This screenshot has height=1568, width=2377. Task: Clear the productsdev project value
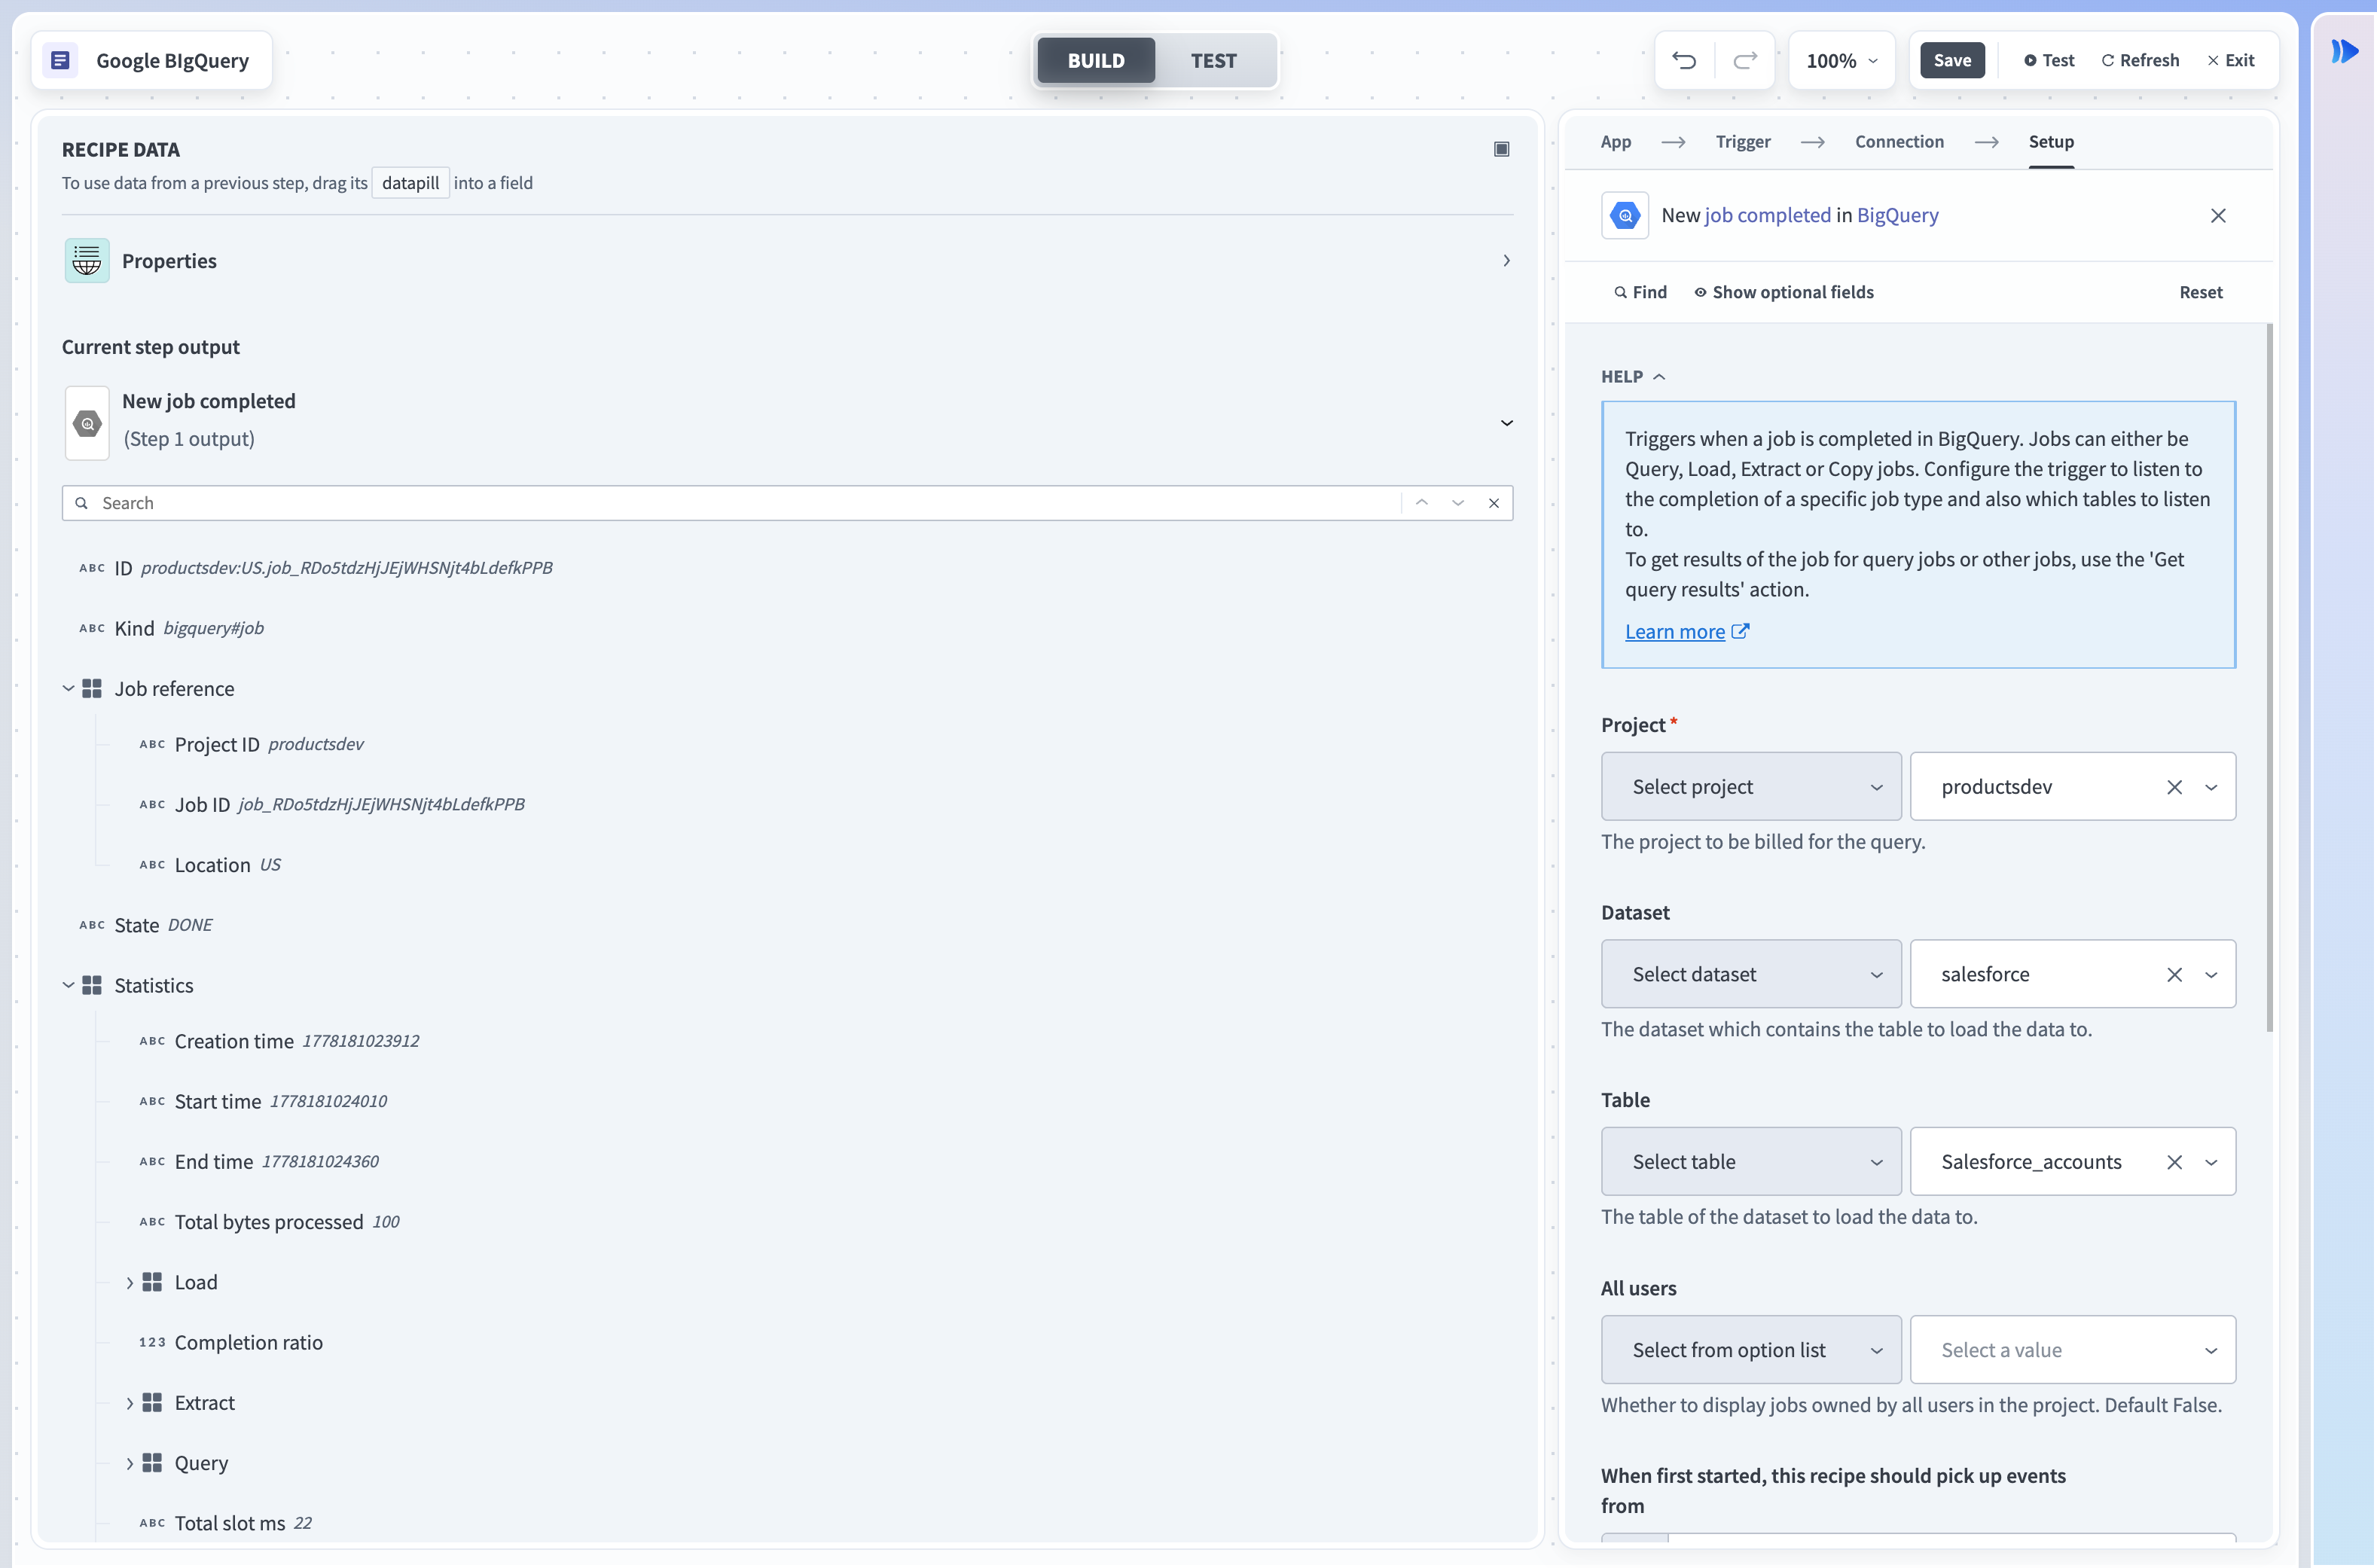[2174, 787]
